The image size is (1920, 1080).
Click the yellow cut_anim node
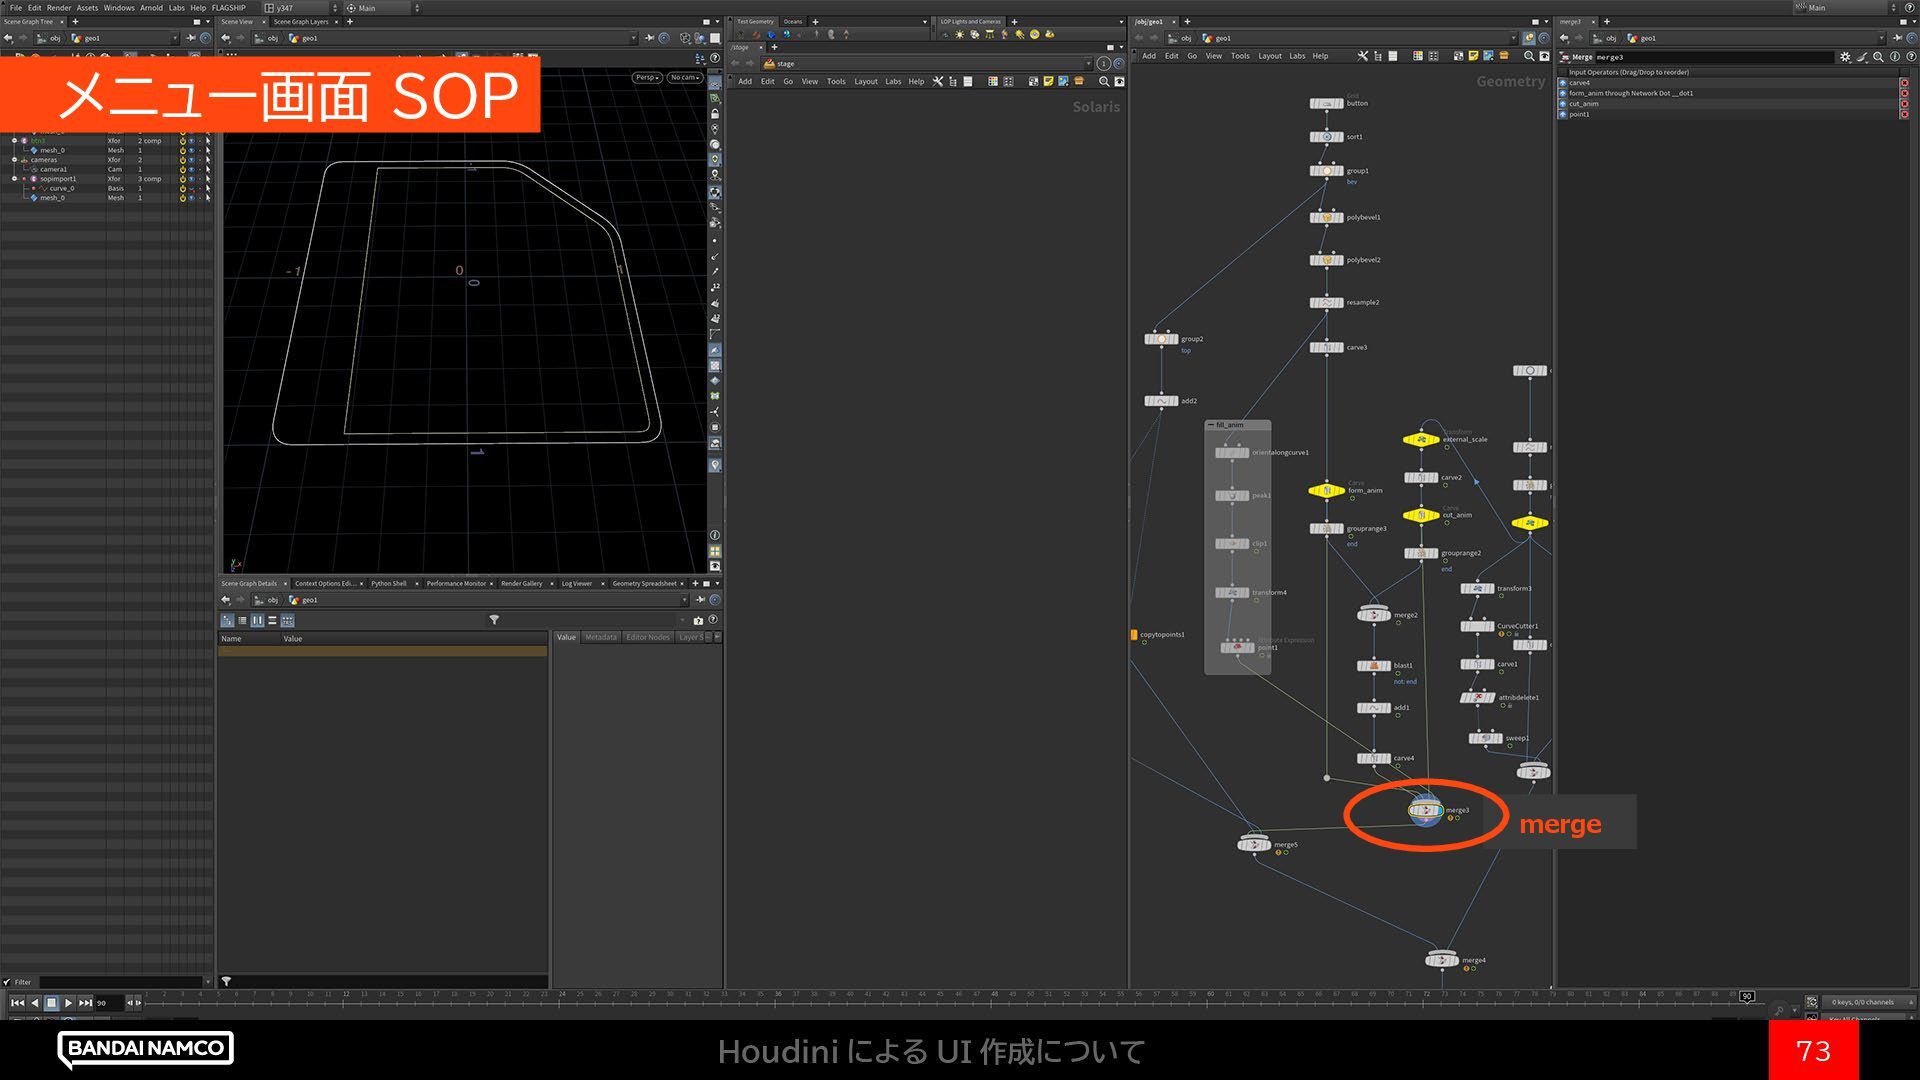[1421, 515]
